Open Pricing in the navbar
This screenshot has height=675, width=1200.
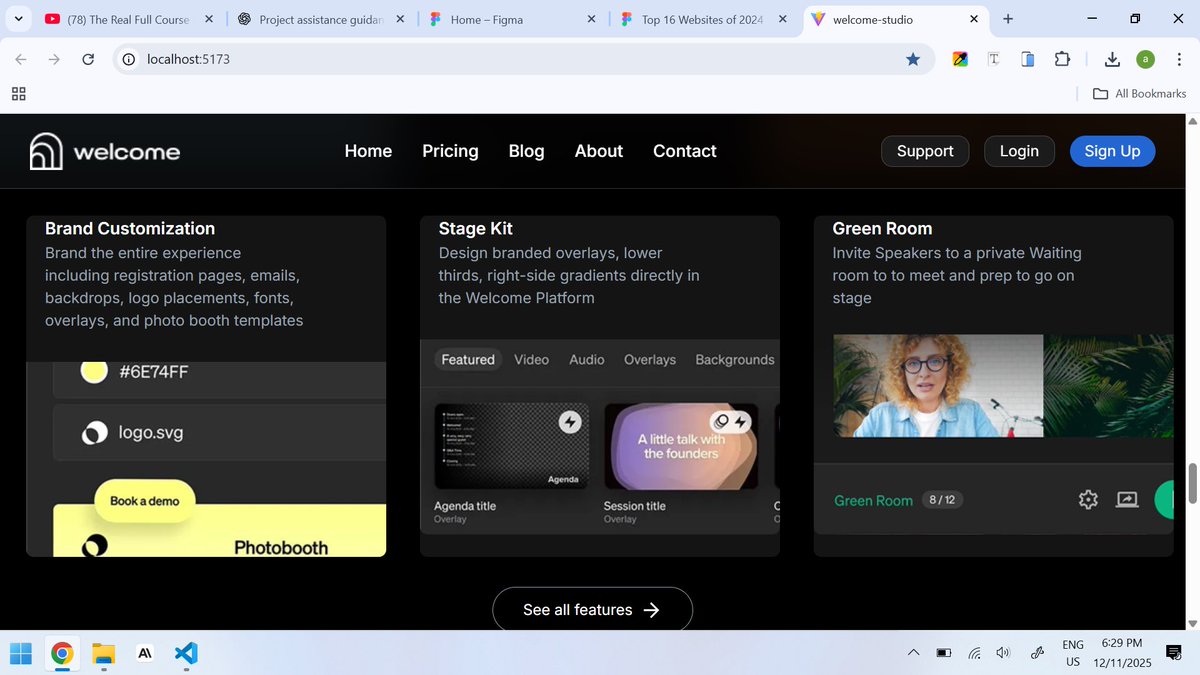(450, 151)
